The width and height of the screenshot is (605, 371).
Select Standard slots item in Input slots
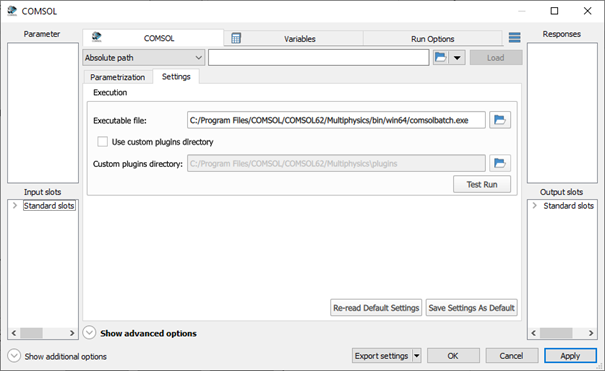(x=49, y=206)
